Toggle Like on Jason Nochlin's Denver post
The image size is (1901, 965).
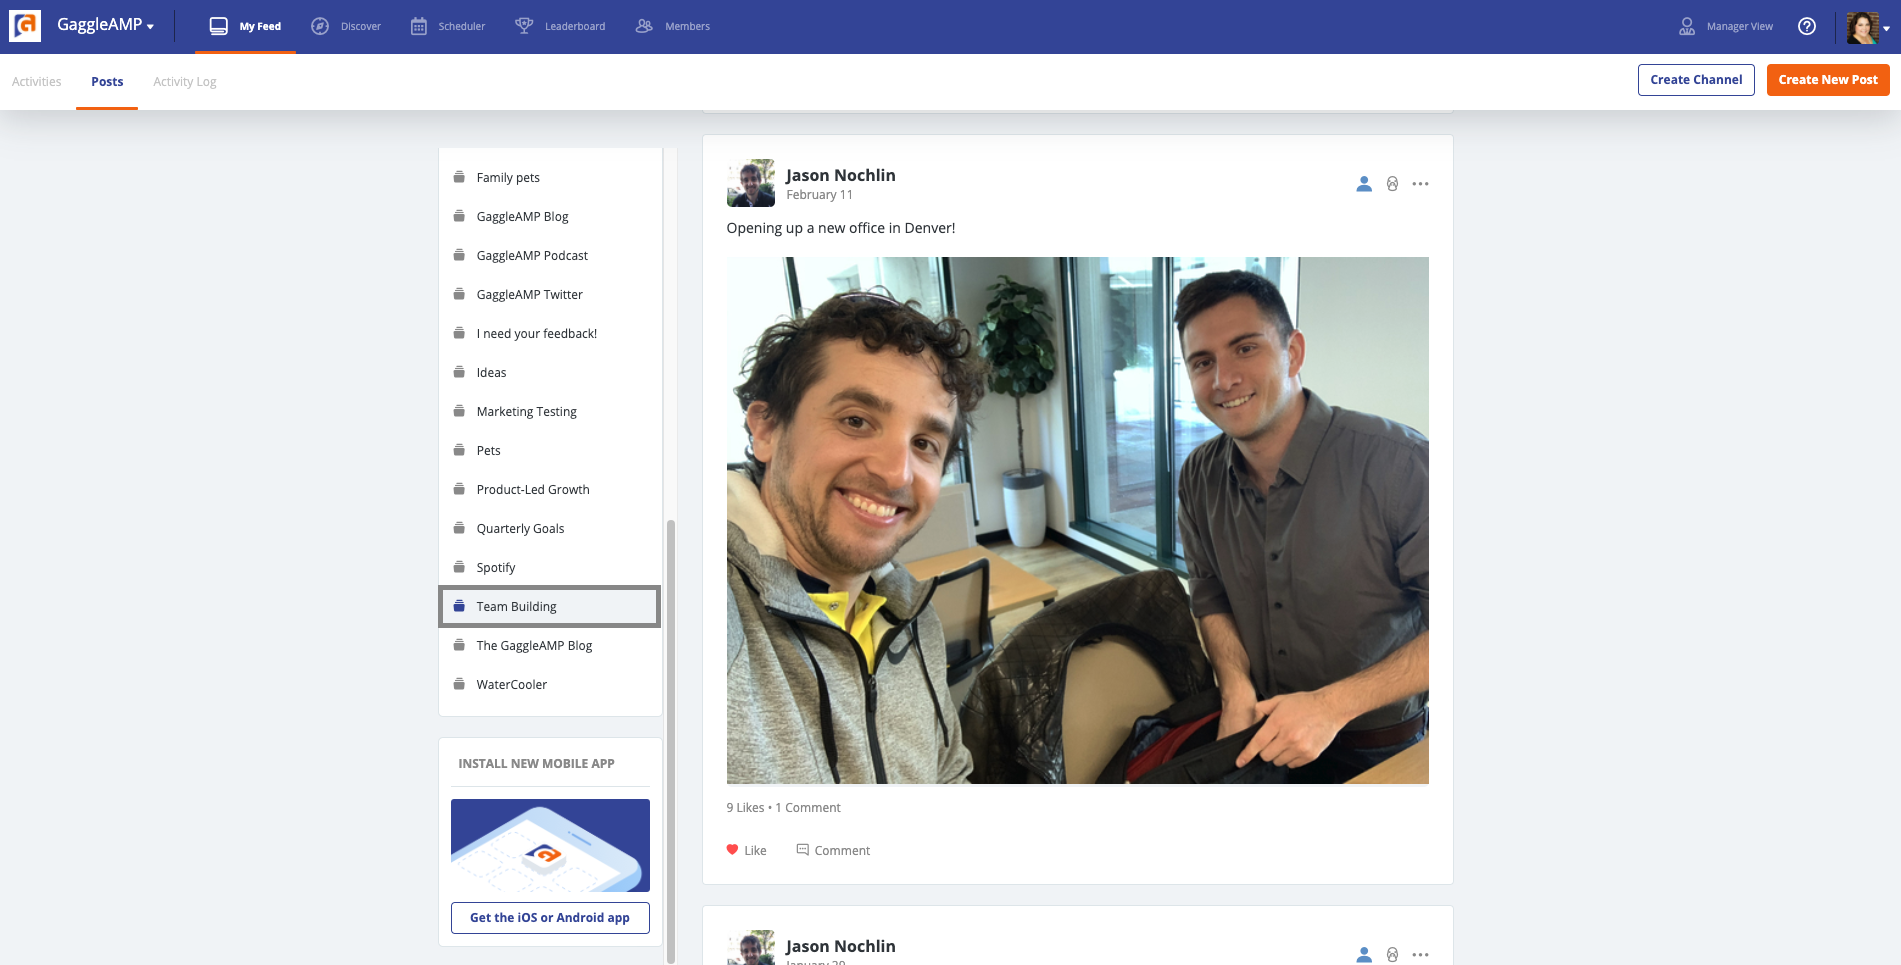(x=746, y=849)
